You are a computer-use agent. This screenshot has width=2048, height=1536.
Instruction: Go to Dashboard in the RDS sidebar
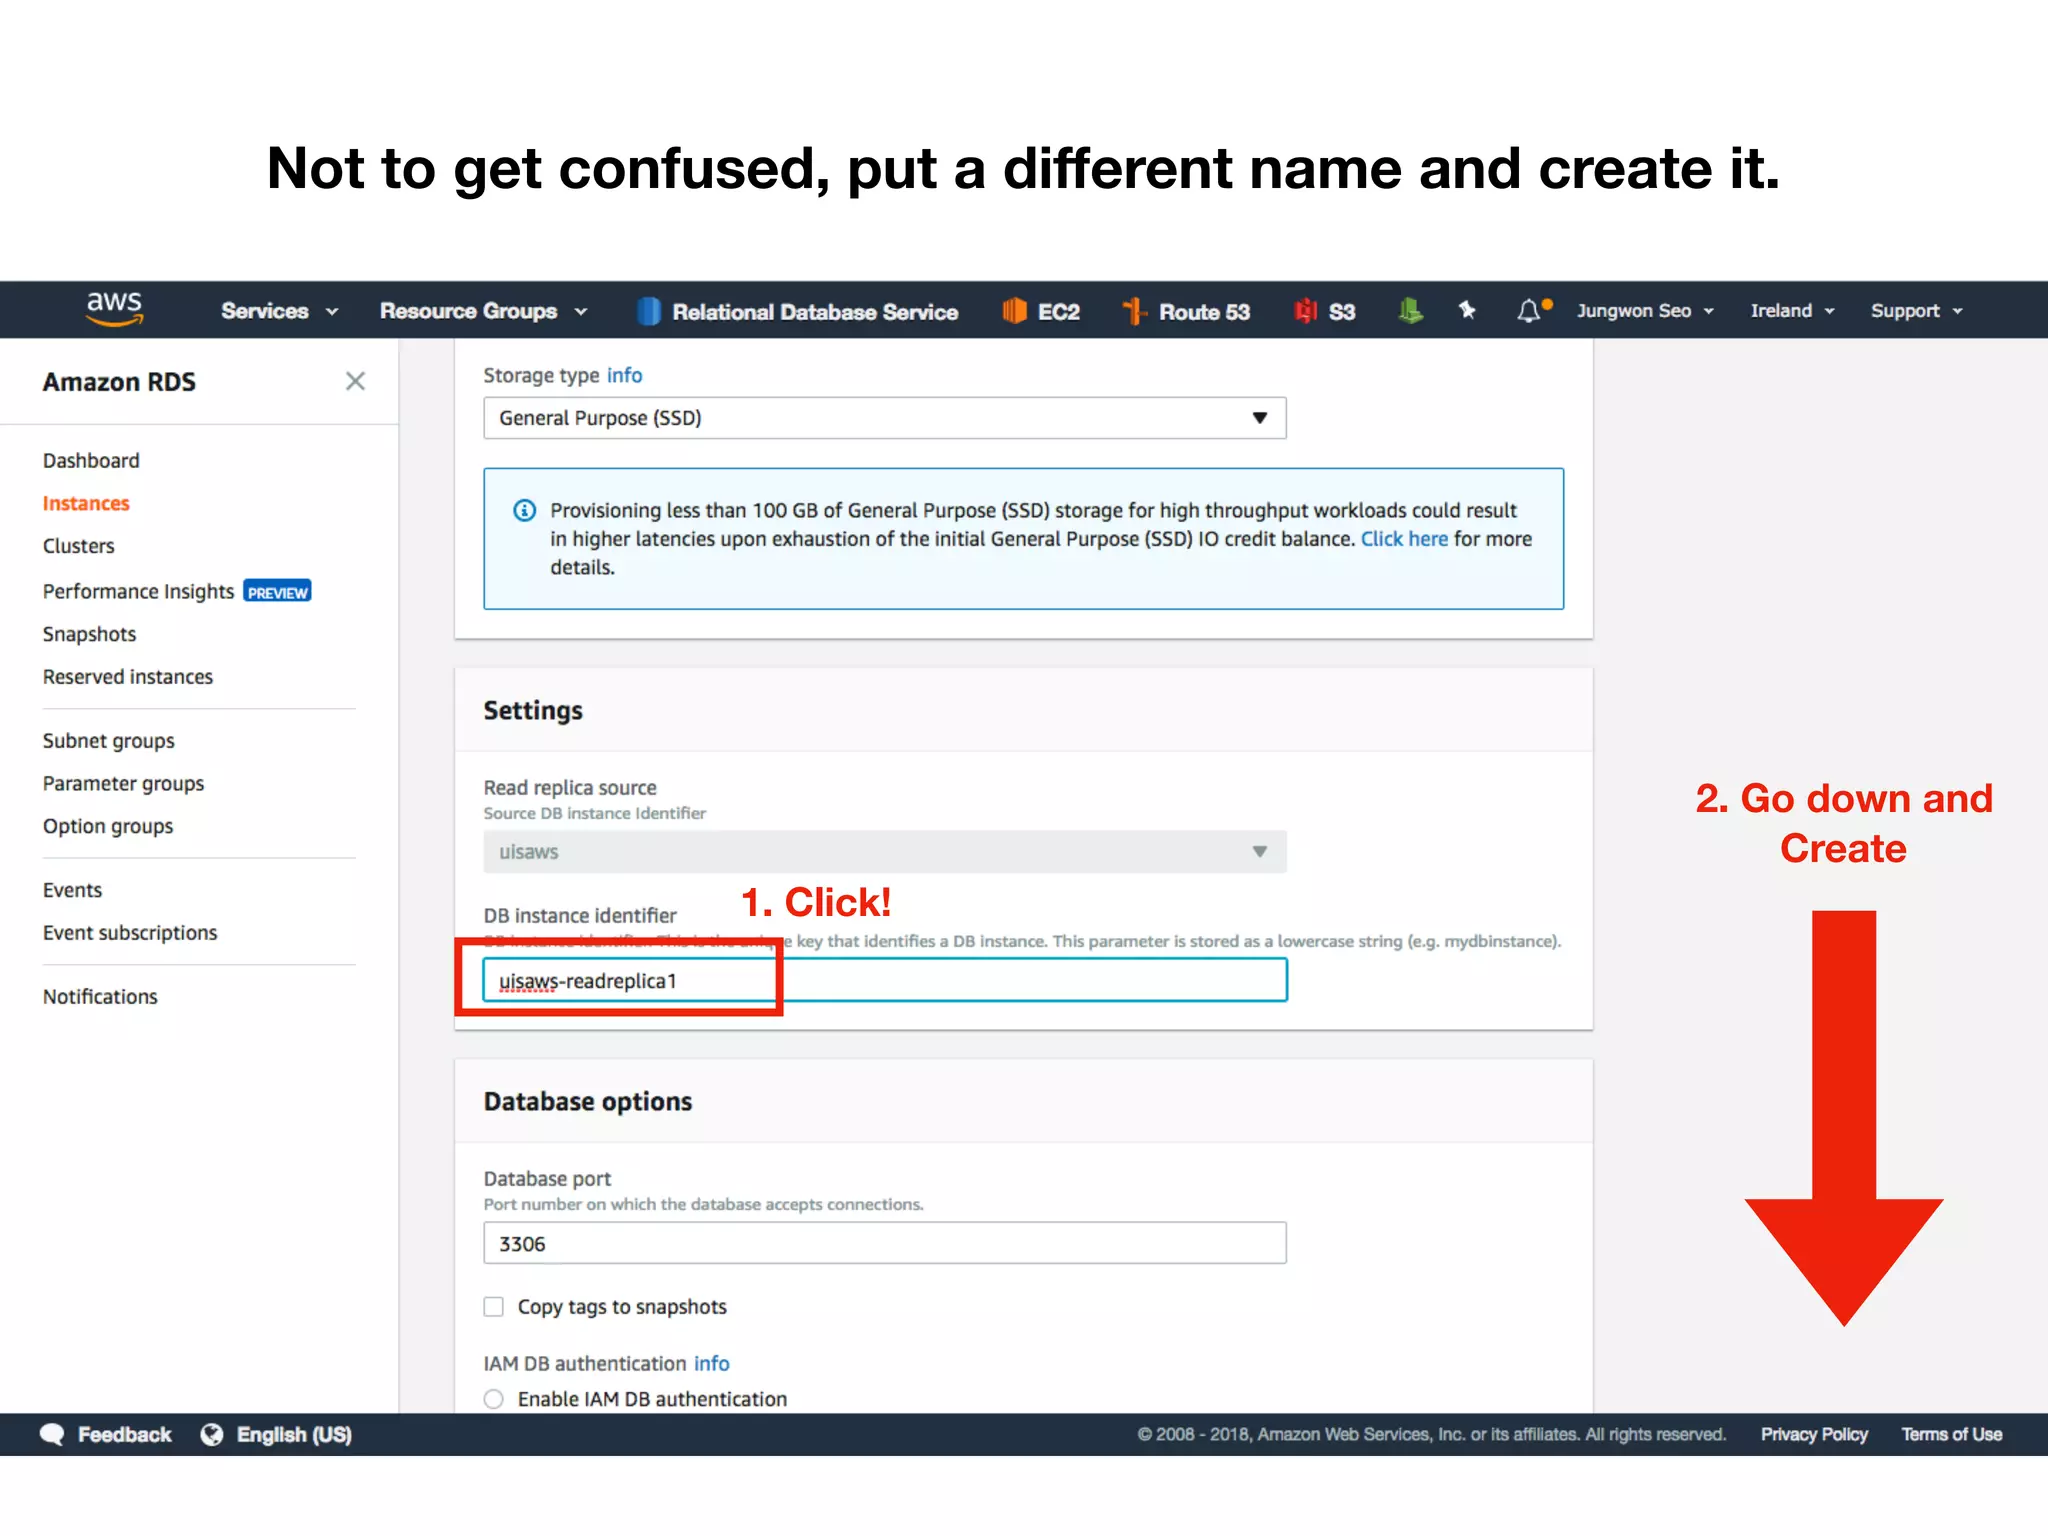click(91, 461)
